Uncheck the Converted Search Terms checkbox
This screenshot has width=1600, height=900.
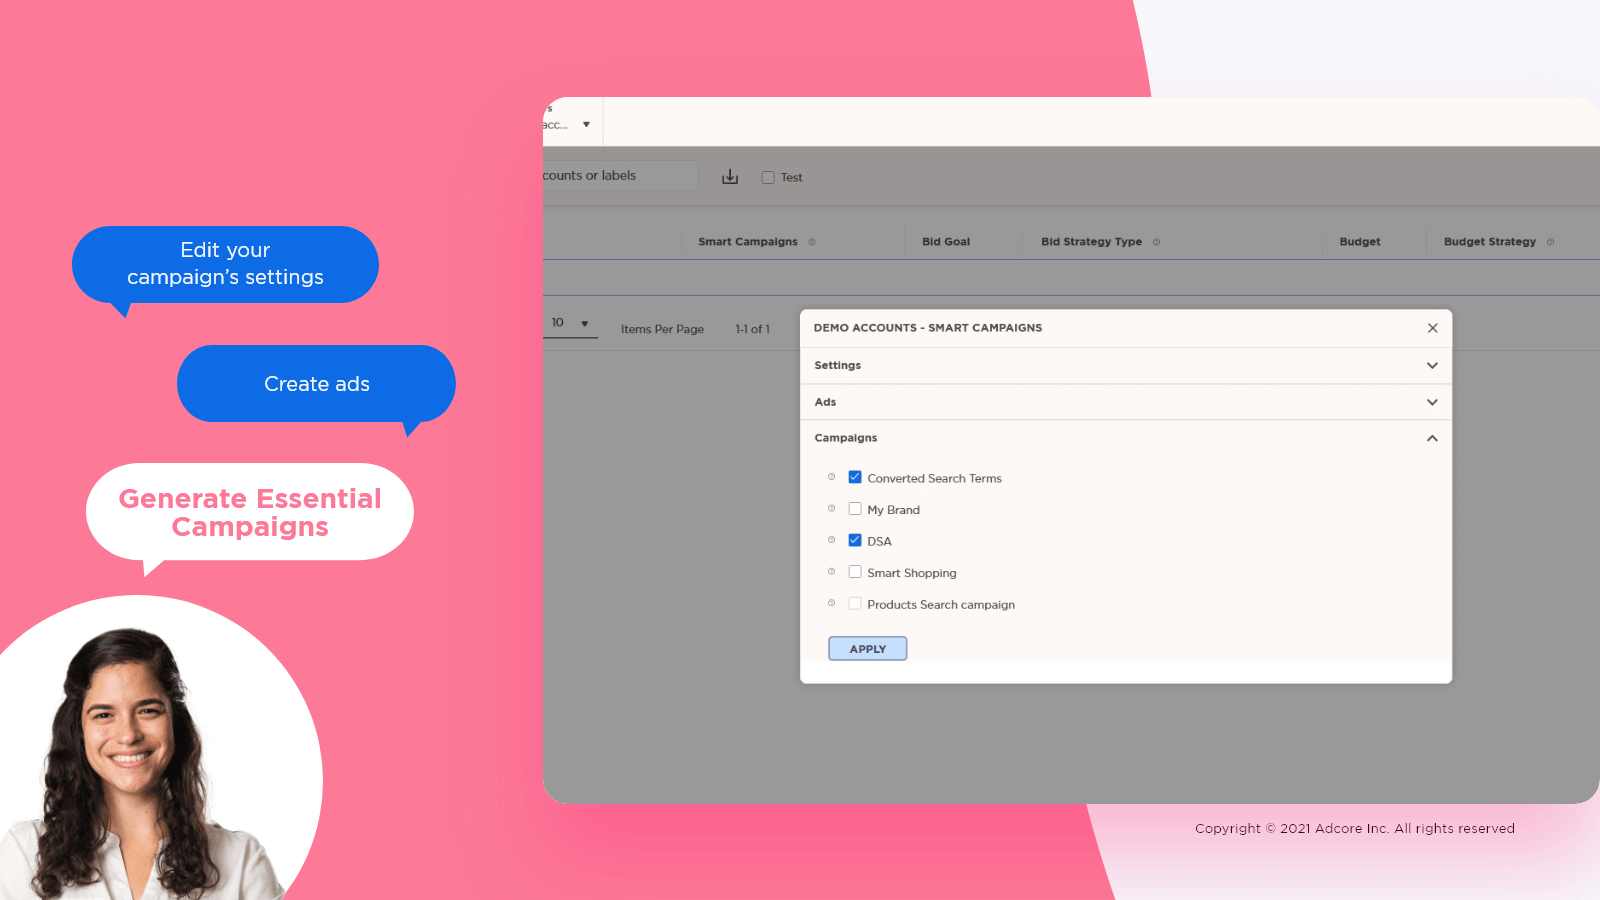click(855, 477)
